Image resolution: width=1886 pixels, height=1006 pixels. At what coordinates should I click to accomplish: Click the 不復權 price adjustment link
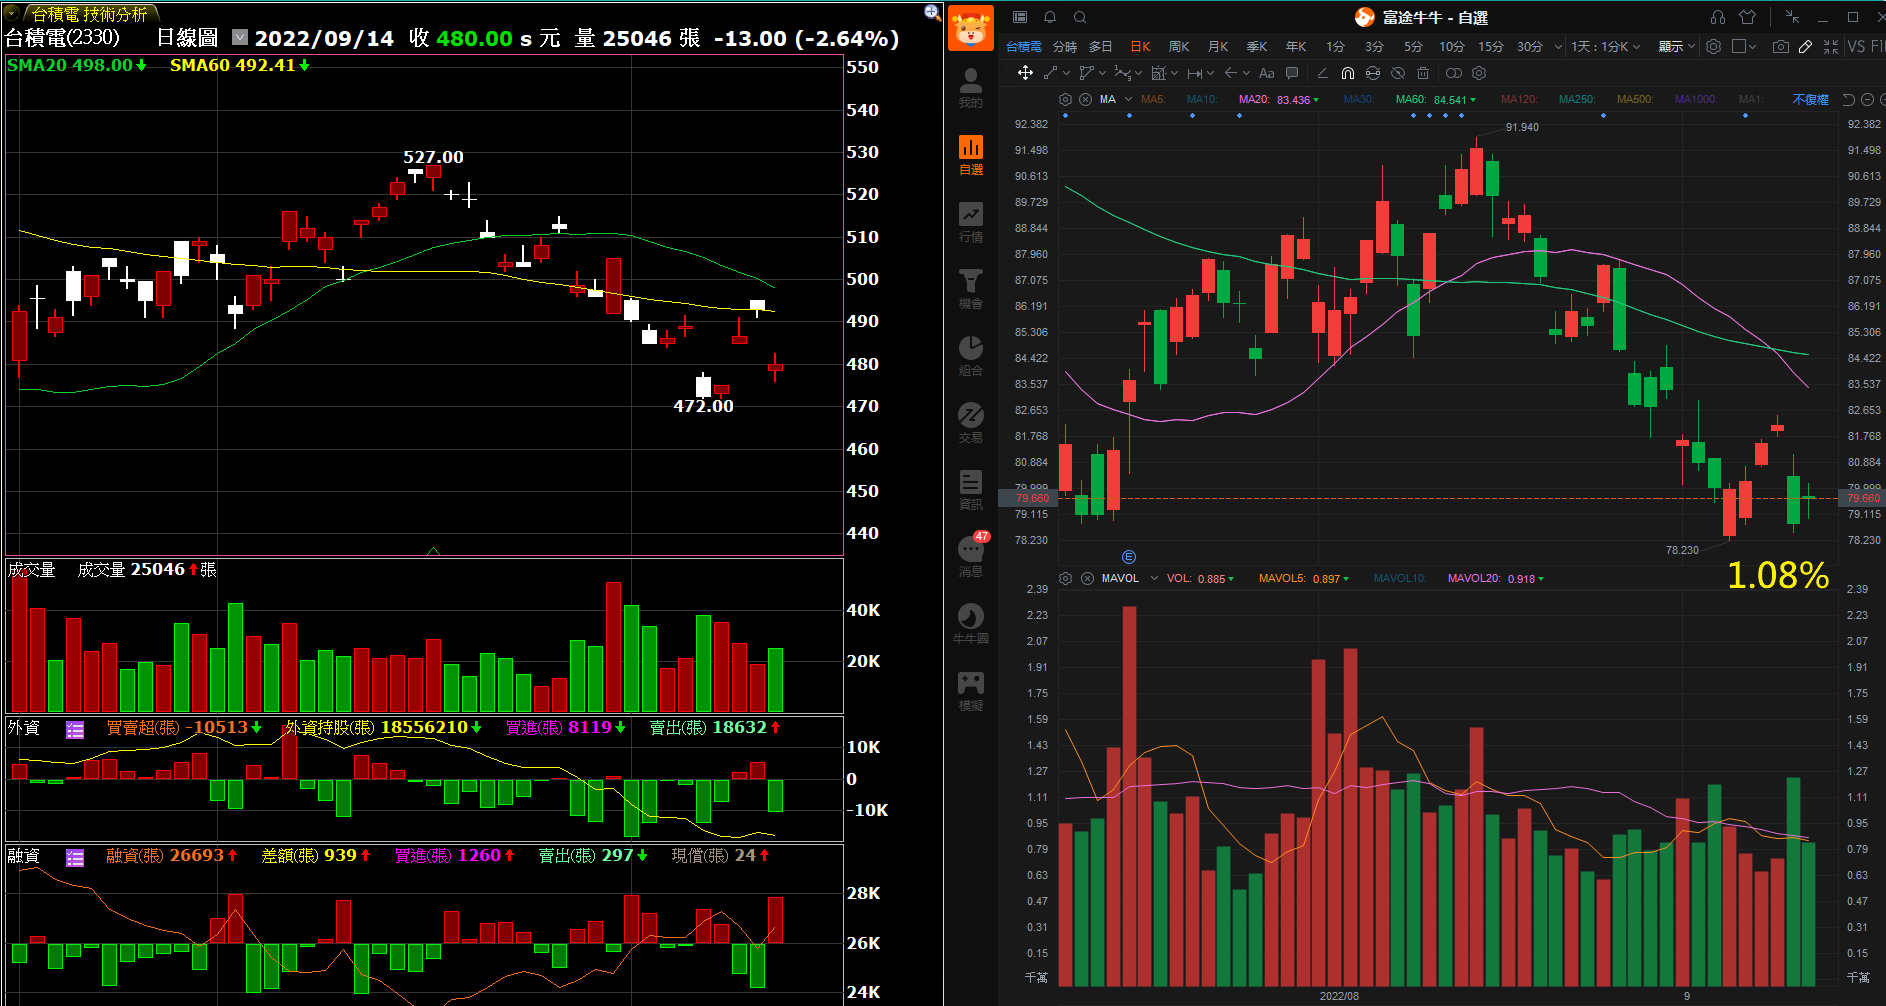1810,99
